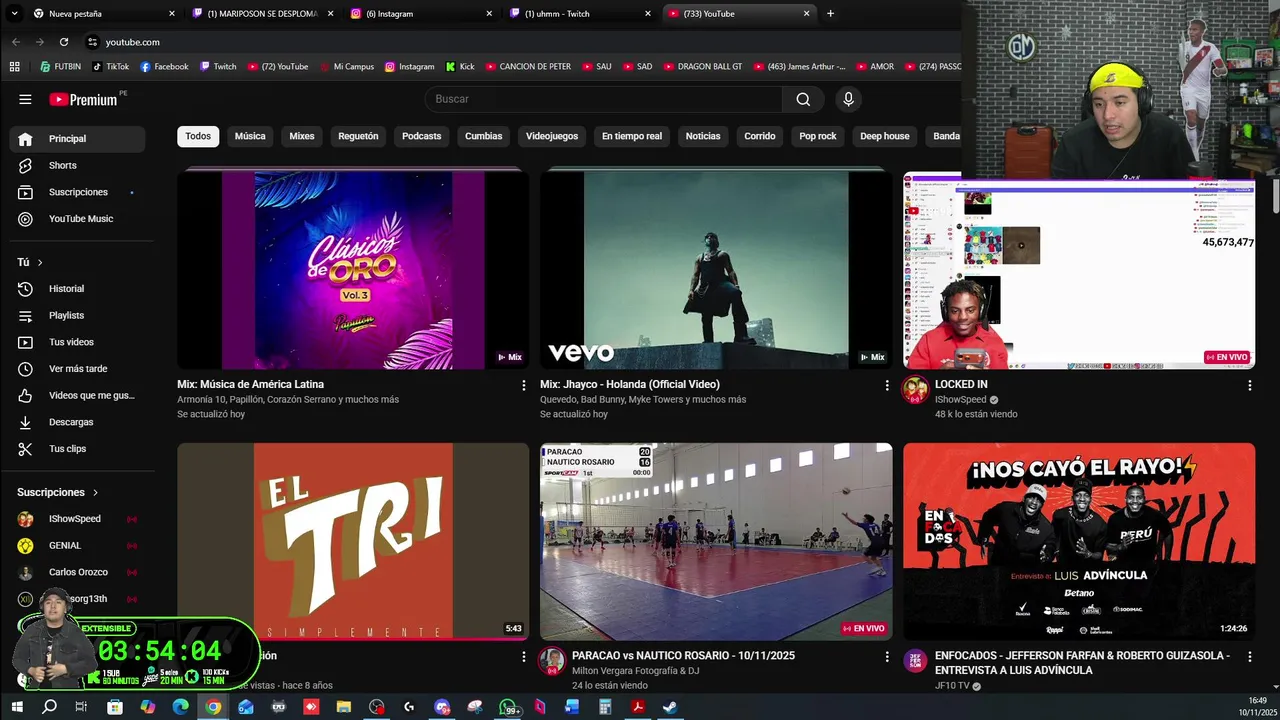Select the Videojuegos filter chip
Screen dimensions: 1280x720
(x=552, y=136)
